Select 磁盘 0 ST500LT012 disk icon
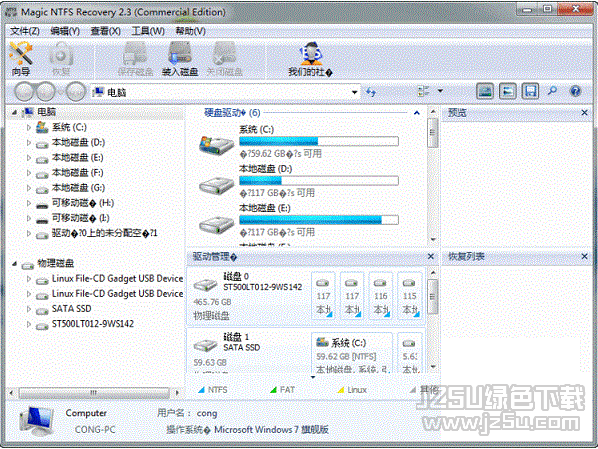598x449 pixels. (205, 285)
